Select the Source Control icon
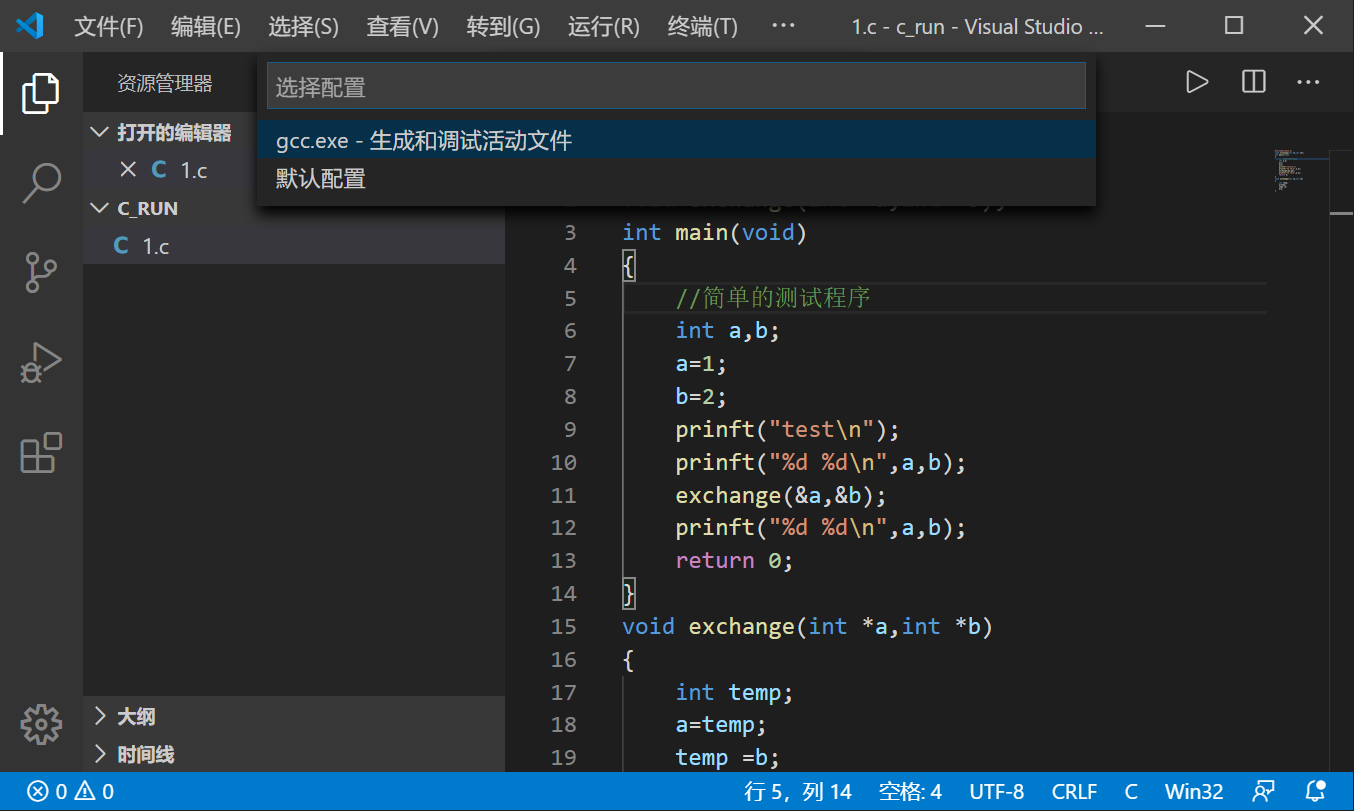 (x=40, y=272)
